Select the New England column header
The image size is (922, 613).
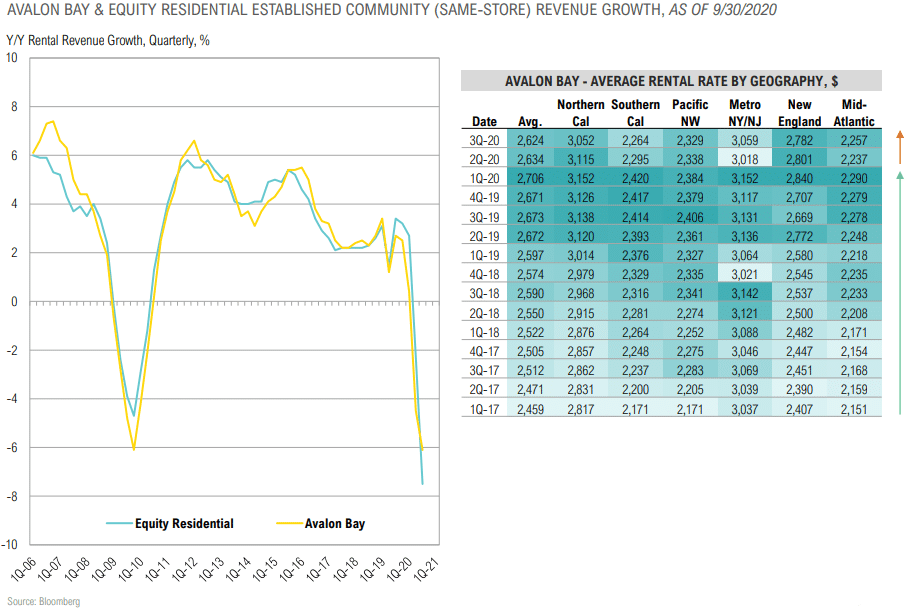pyautogui.click(x=799, y=113)
